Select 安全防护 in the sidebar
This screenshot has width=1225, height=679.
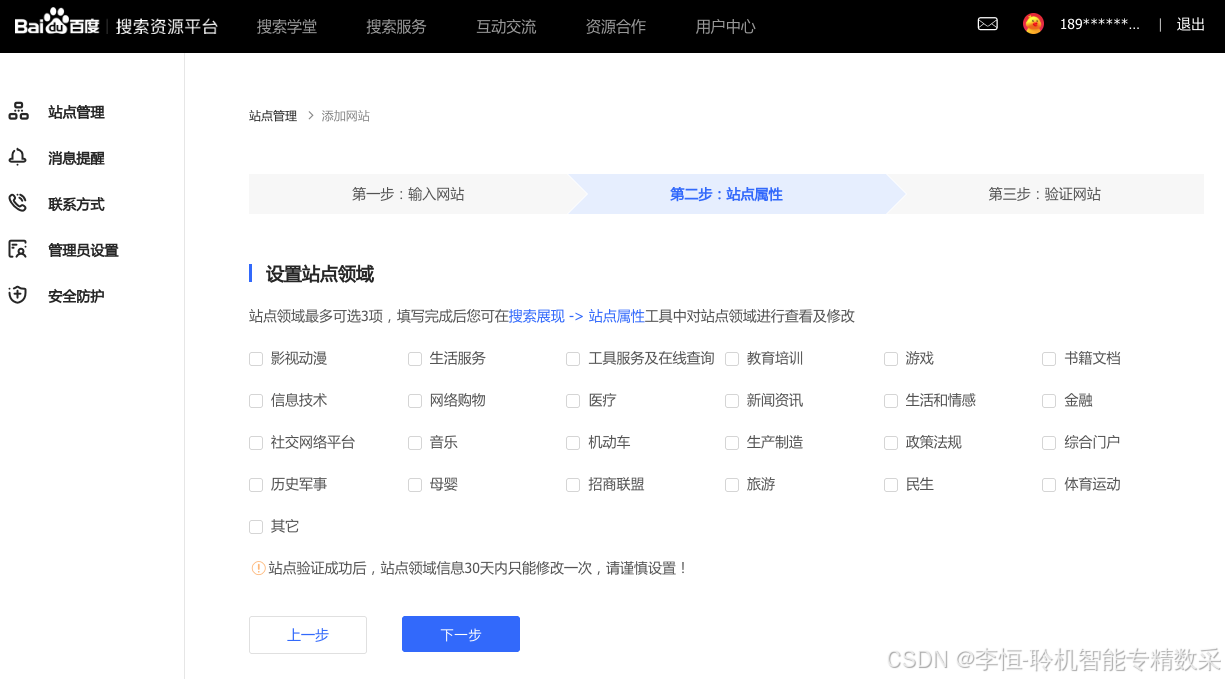[76, 296]
